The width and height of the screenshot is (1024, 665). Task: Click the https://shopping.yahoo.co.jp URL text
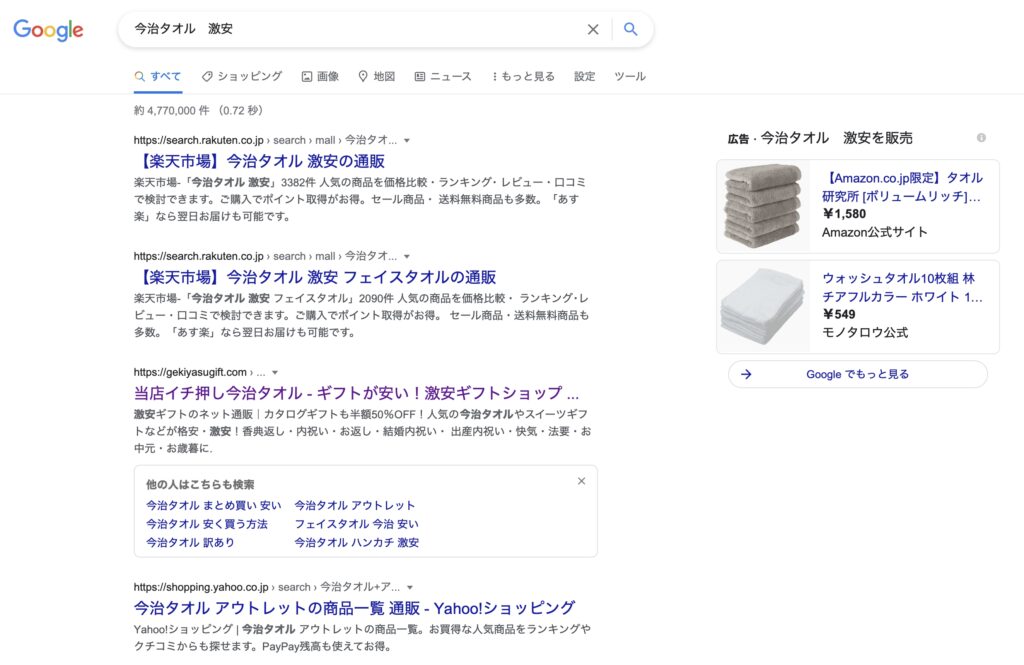point(201,587)
